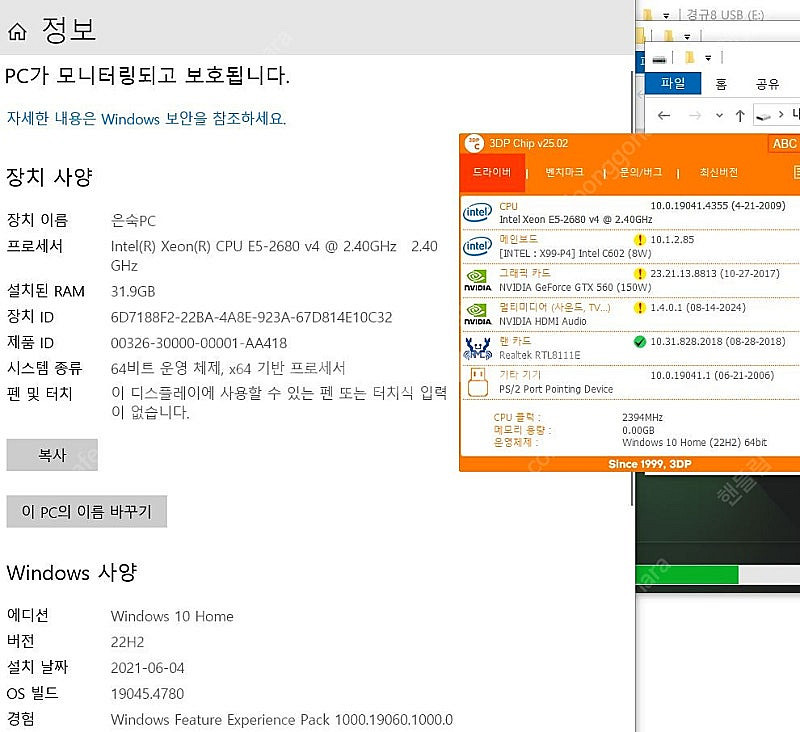800x732 pixels.
Task: Click 이 PC의 이름 바꾸기 button
Action: [x=87, y=511]
